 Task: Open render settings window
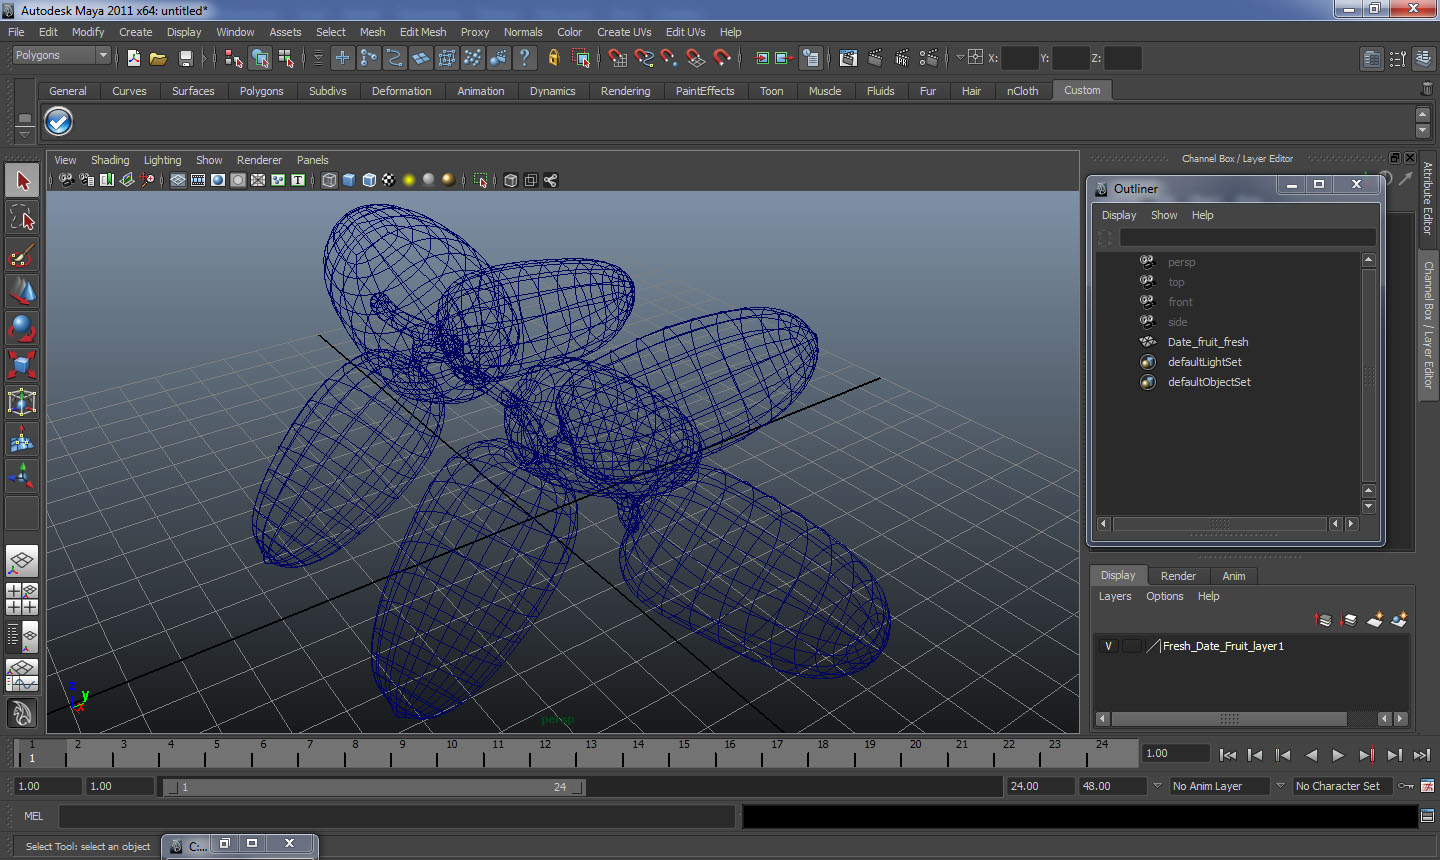tap(928, 58)
